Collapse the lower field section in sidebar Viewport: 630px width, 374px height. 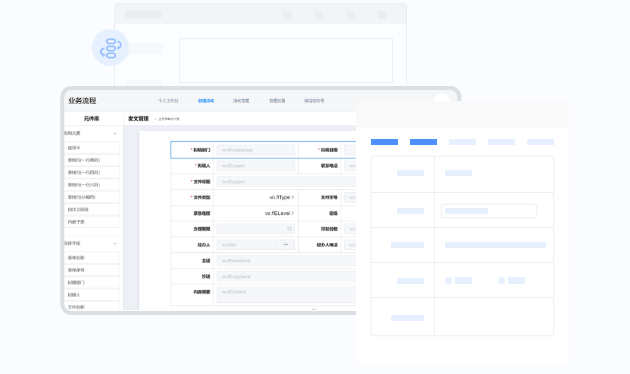tap(115, 243)
